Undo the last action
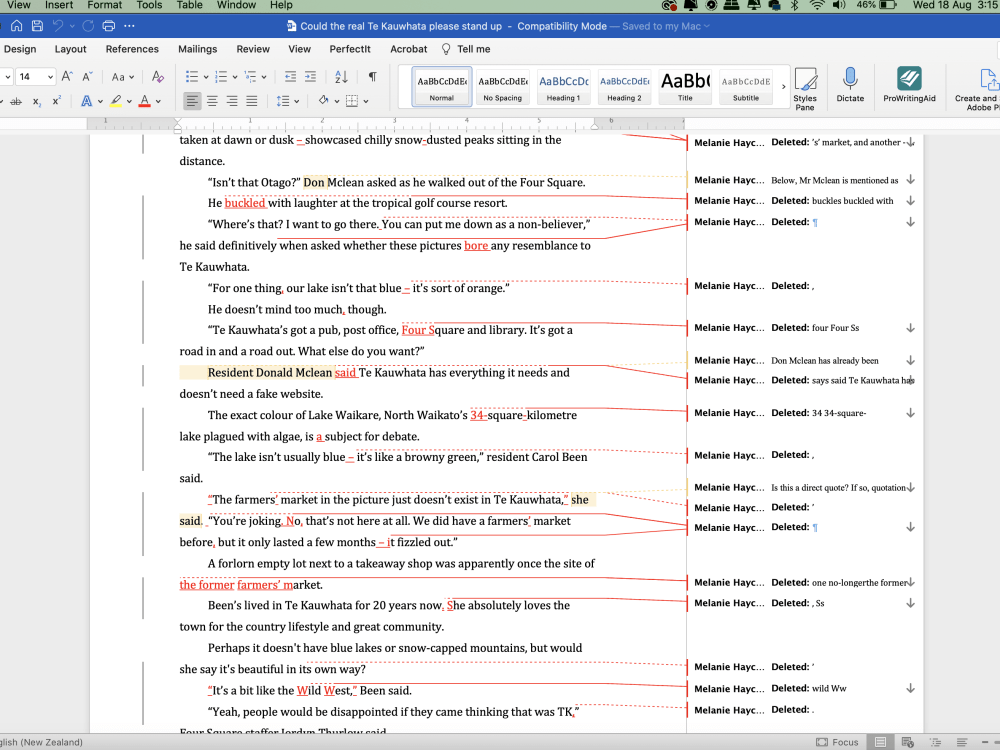The height and width of the screenshot is (750, 1000). (58, 26)
